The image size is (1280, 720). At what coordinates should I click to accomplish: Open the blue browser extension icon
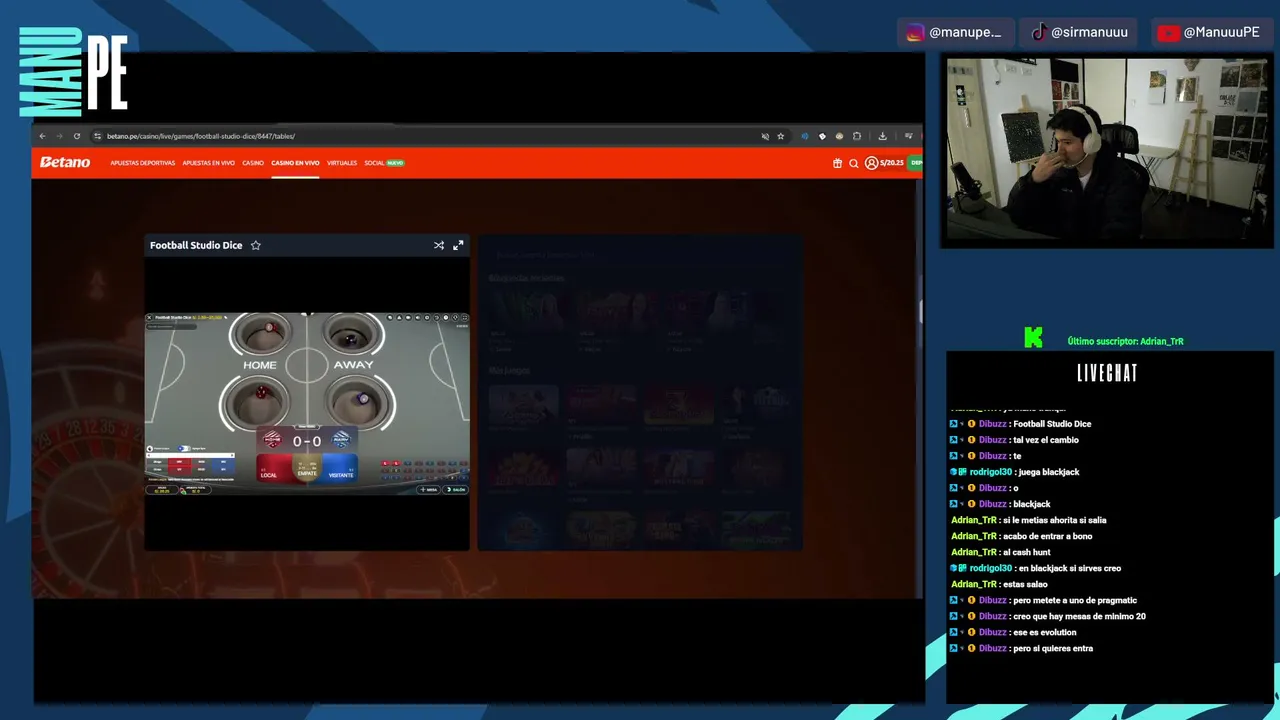click(x=805, y=136)
